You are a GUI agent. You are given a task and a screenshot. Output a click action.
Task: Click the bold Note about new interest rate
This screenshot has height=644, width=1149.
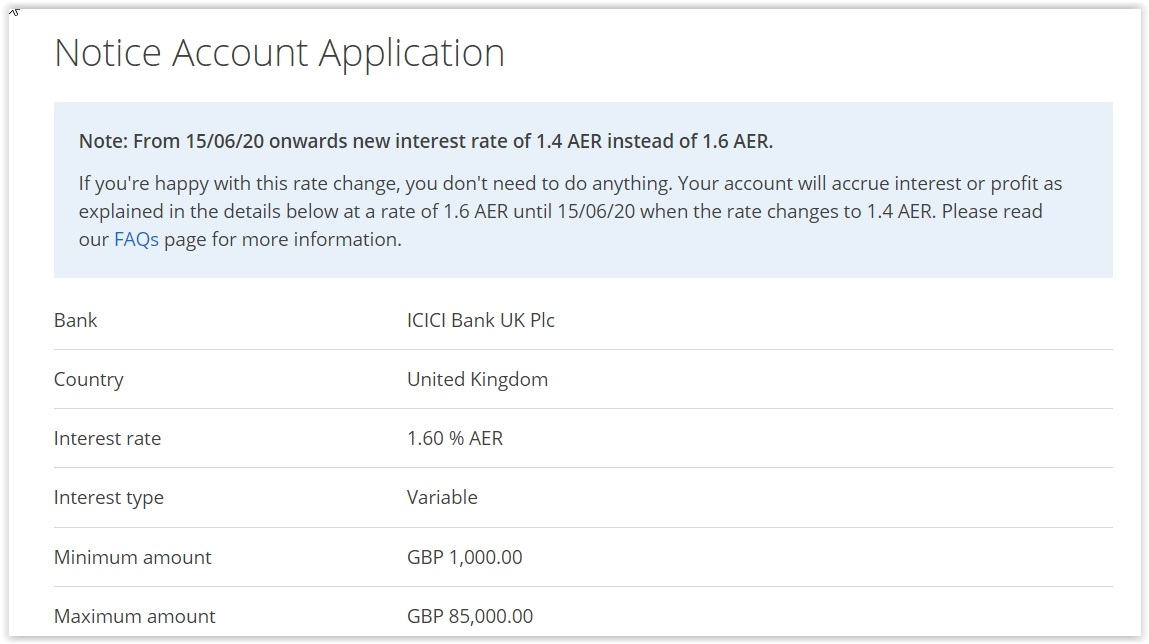click(425, 141)
